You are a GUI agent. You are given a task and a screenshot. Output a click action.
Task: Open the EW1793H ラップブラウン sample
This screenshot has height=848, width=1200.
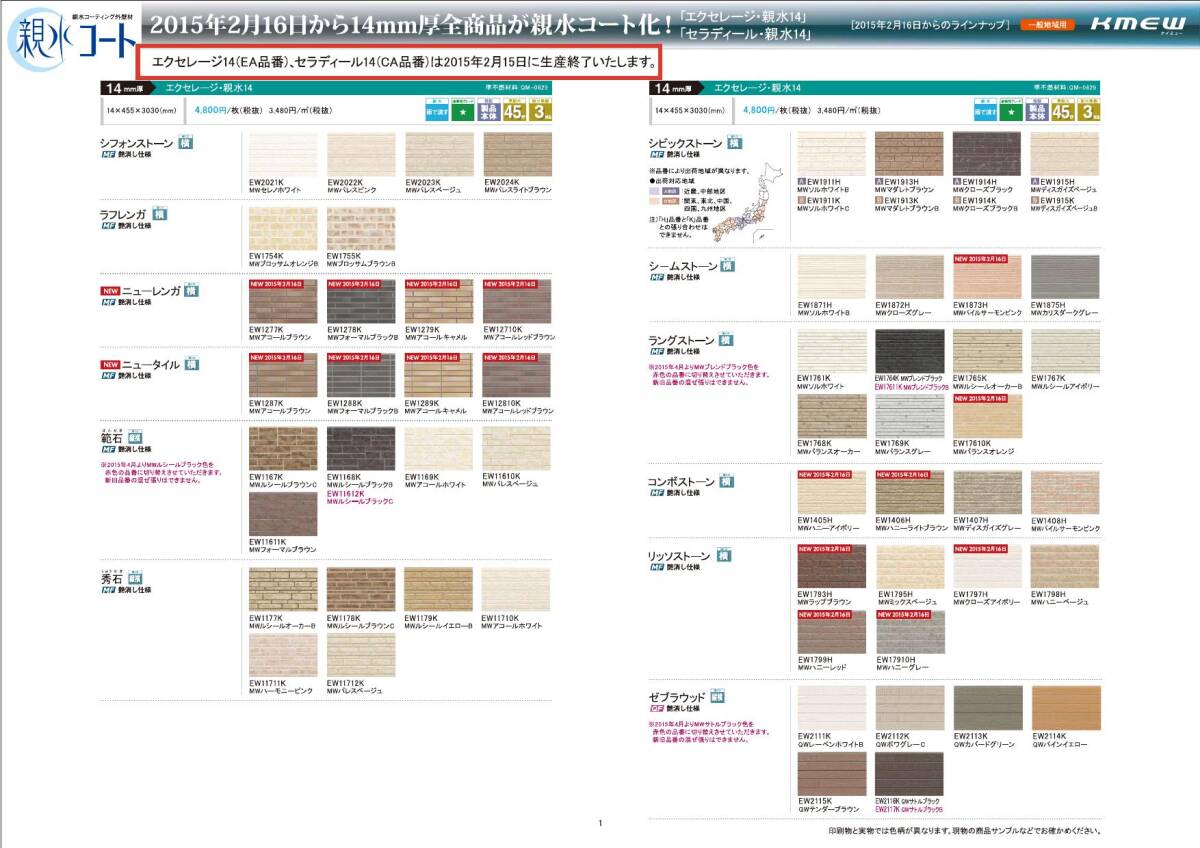click(x=831, y=567)
